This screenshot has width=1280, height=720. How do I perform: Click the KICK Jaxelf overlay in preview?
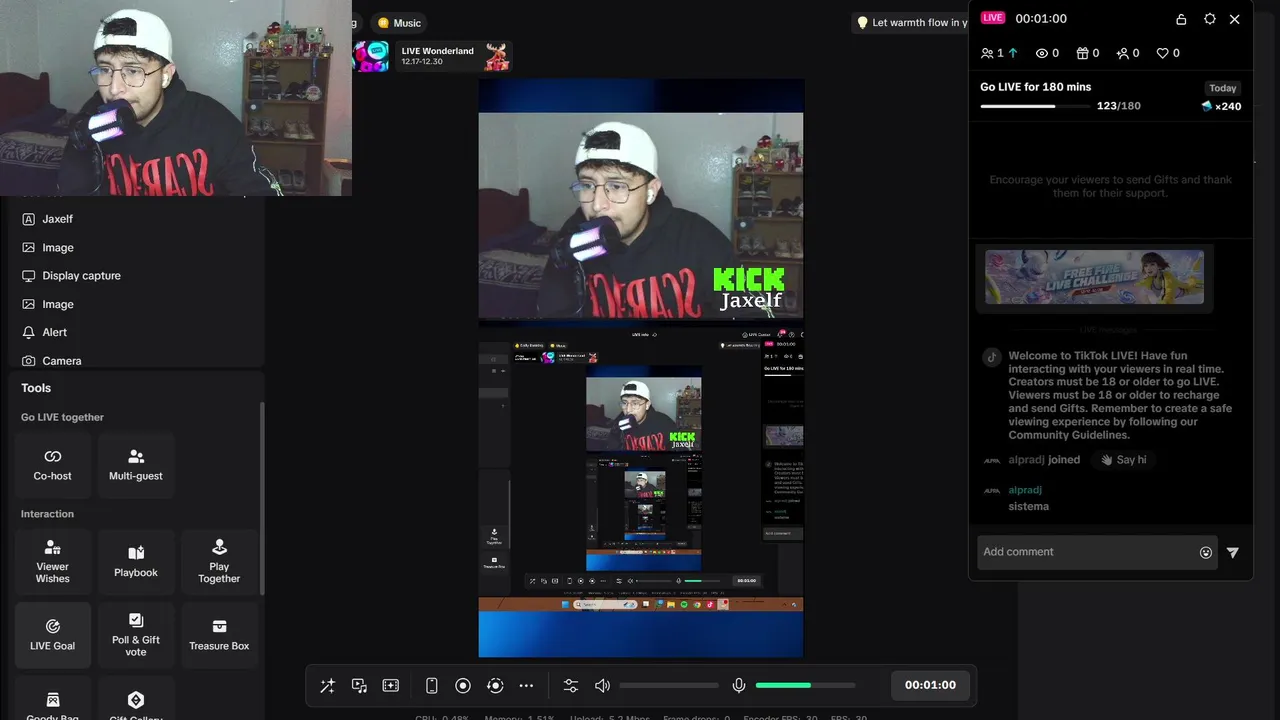[749, 289]
